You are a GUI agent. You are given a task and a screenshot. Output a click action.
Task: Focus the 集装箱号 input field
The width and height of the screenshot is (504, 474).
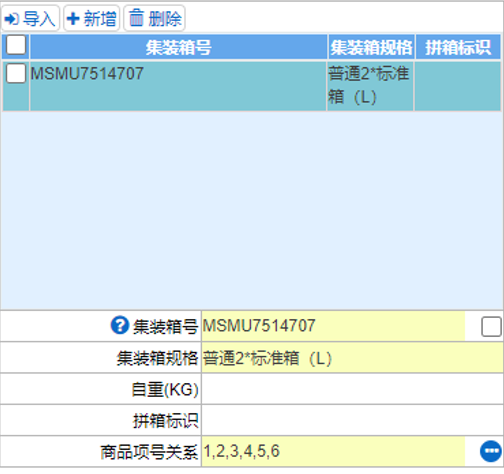pyautogui.click(x=333, y=326)
